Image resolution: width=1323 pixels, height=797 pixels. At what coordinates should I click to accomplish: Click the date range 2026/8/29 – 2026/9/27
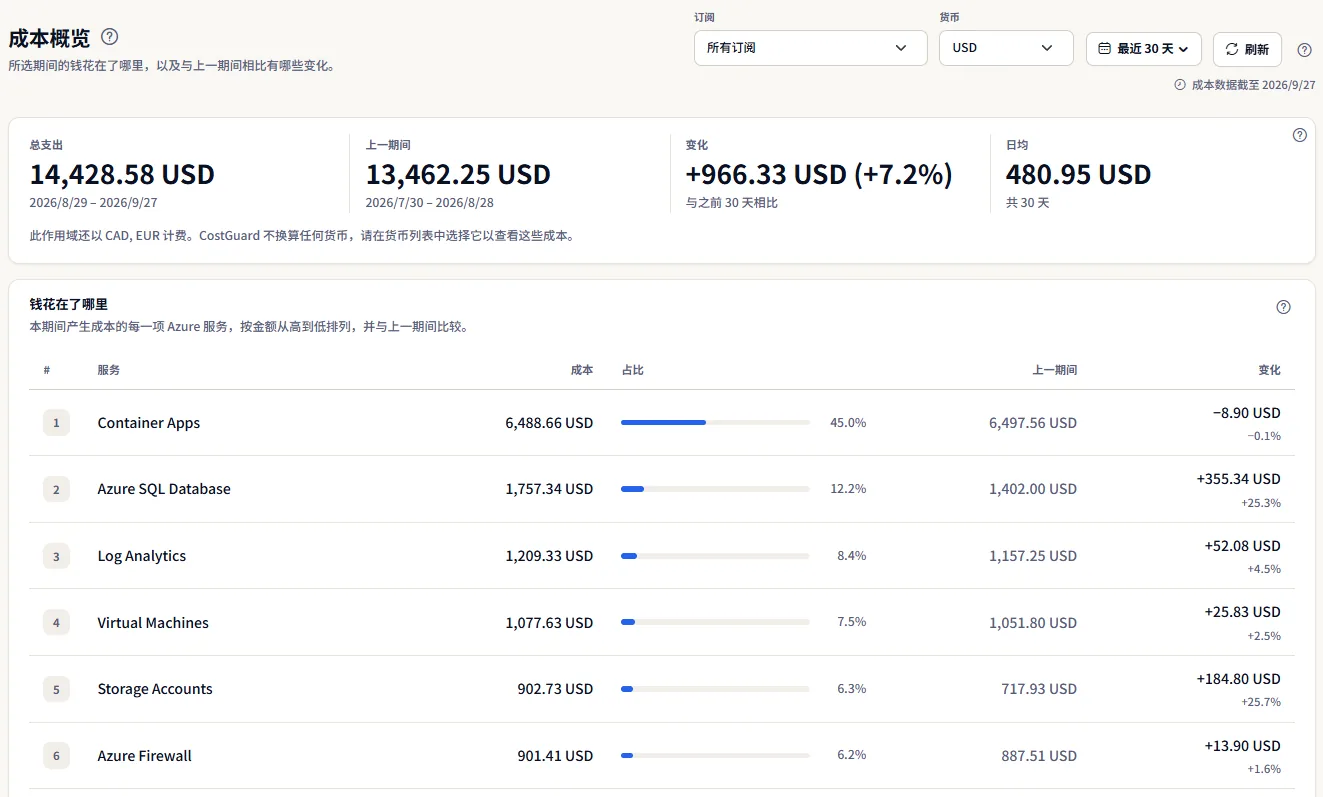(x=94, y=203)
